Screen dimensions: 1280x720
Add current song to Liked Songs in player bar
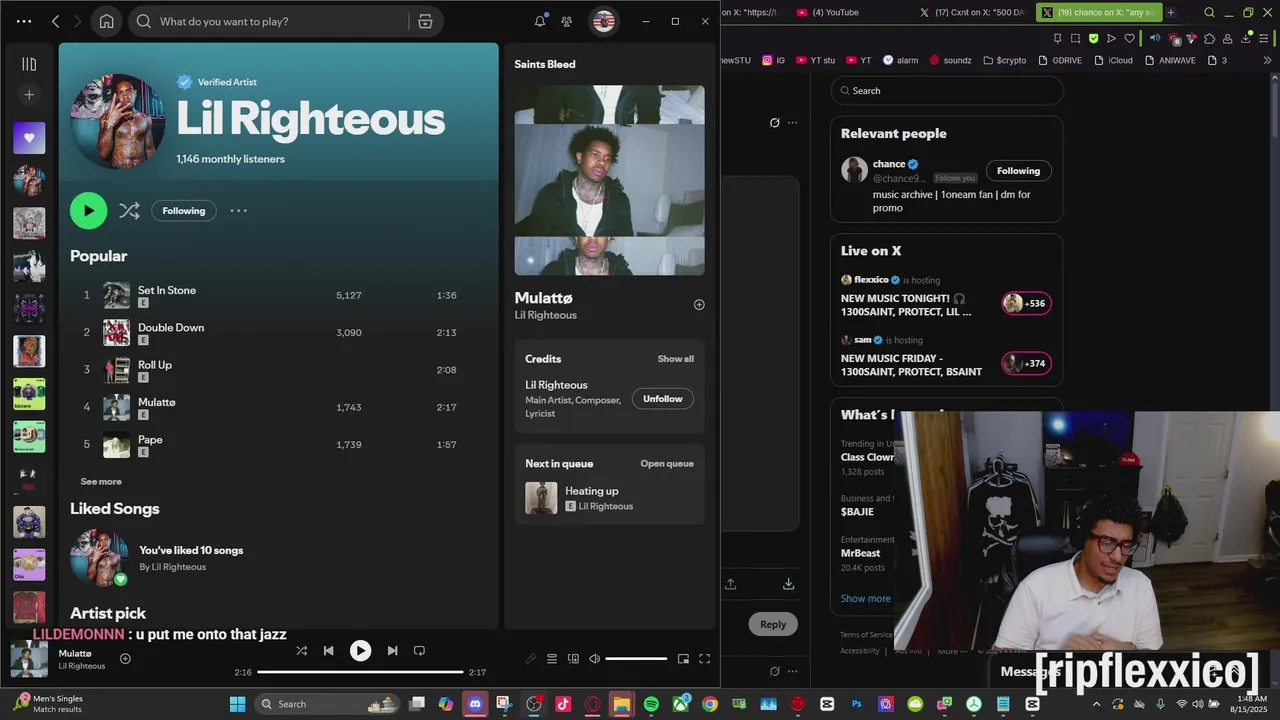pyautogui.click(x=125, y=658)
